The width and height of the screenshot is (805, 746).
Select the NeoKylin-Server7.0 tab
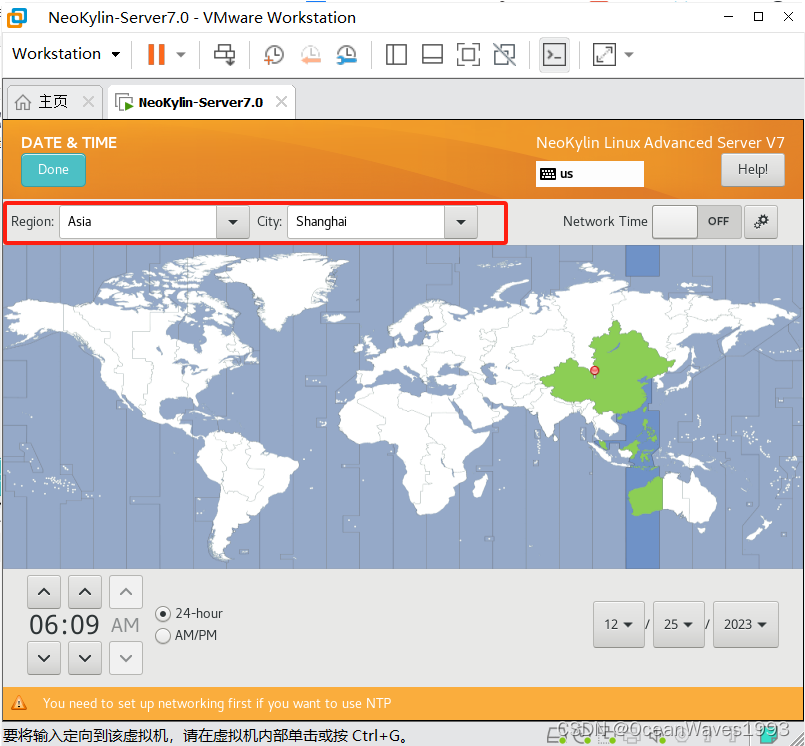pos(201,102)
